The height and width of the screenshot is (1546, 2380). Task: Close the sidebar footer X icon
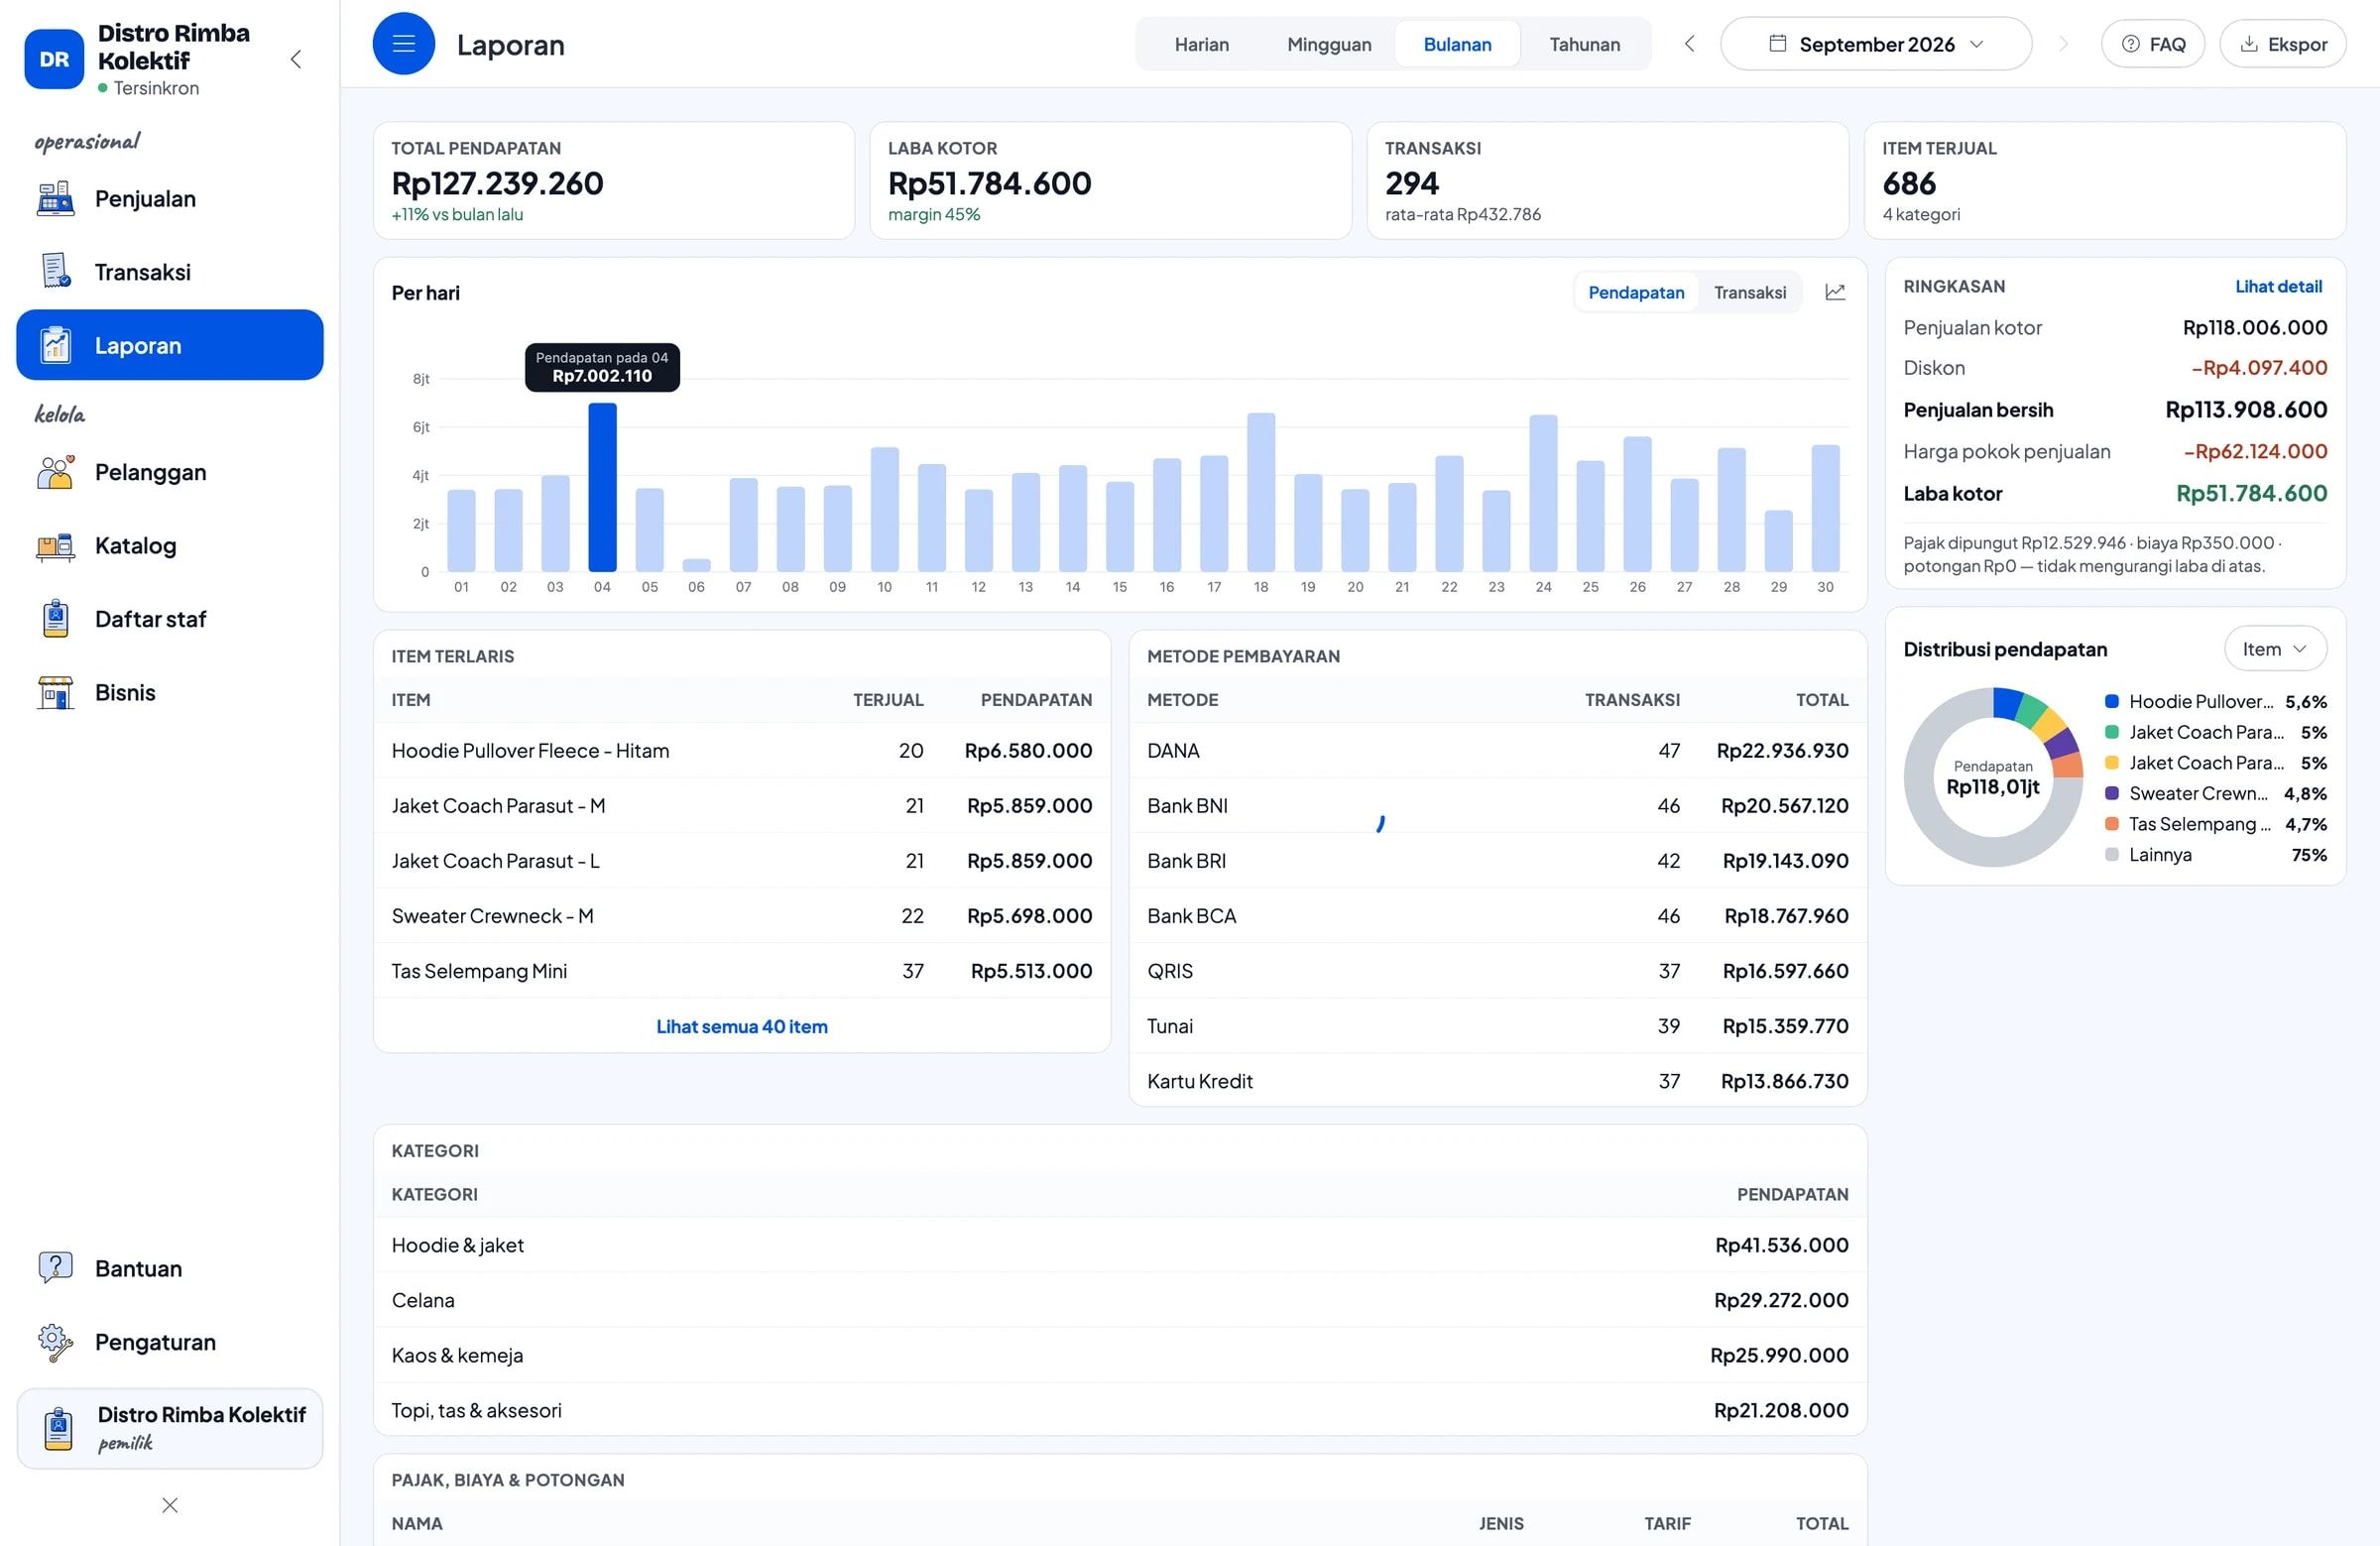click(x=170, y=1505)
